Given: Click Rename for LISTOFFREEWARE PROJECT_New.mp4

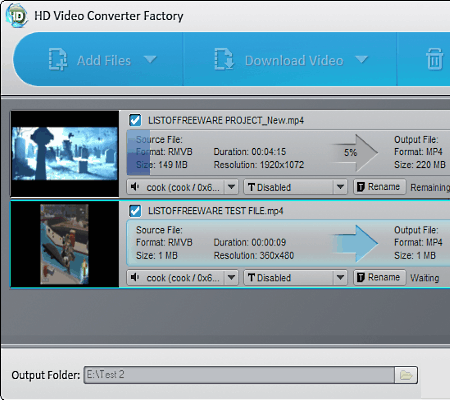Looking at the screenshot, I should pos(379,187).
